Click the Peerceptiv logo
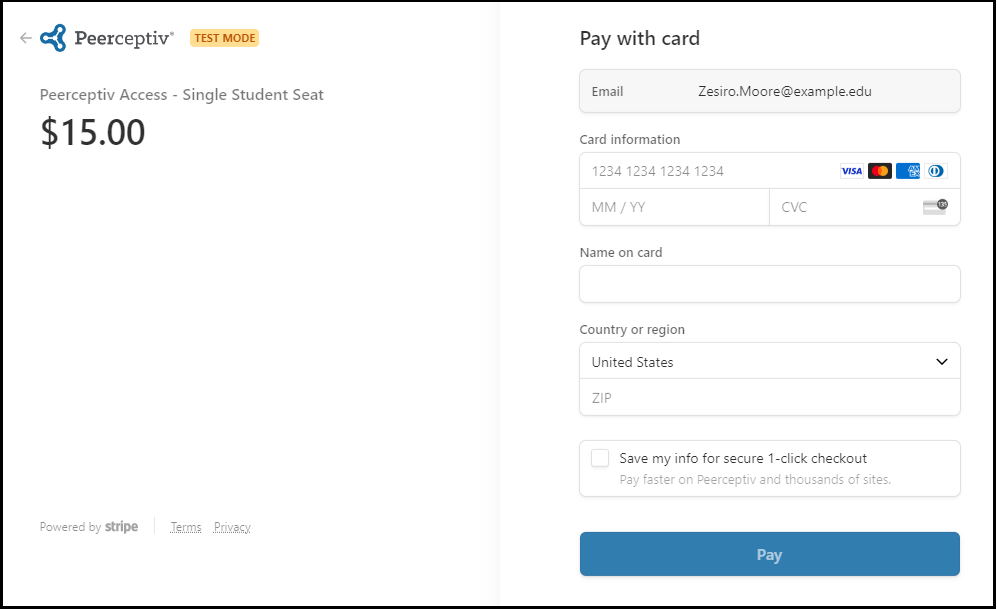The image size is (997, 609). click(107, 38)
